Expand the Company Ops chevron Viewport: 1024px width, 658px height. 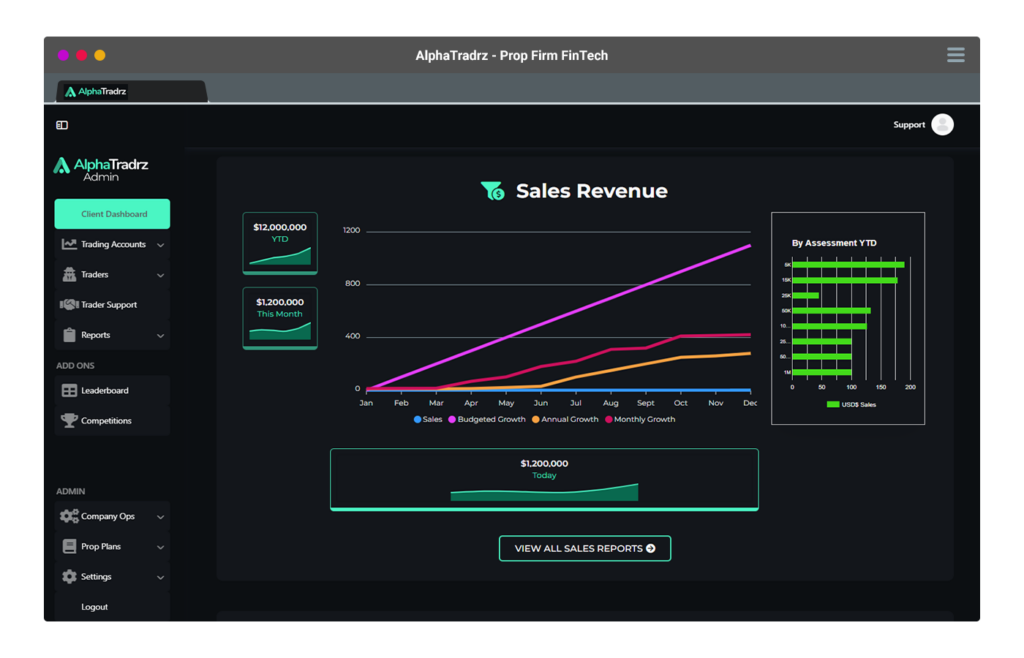[161, 517]
